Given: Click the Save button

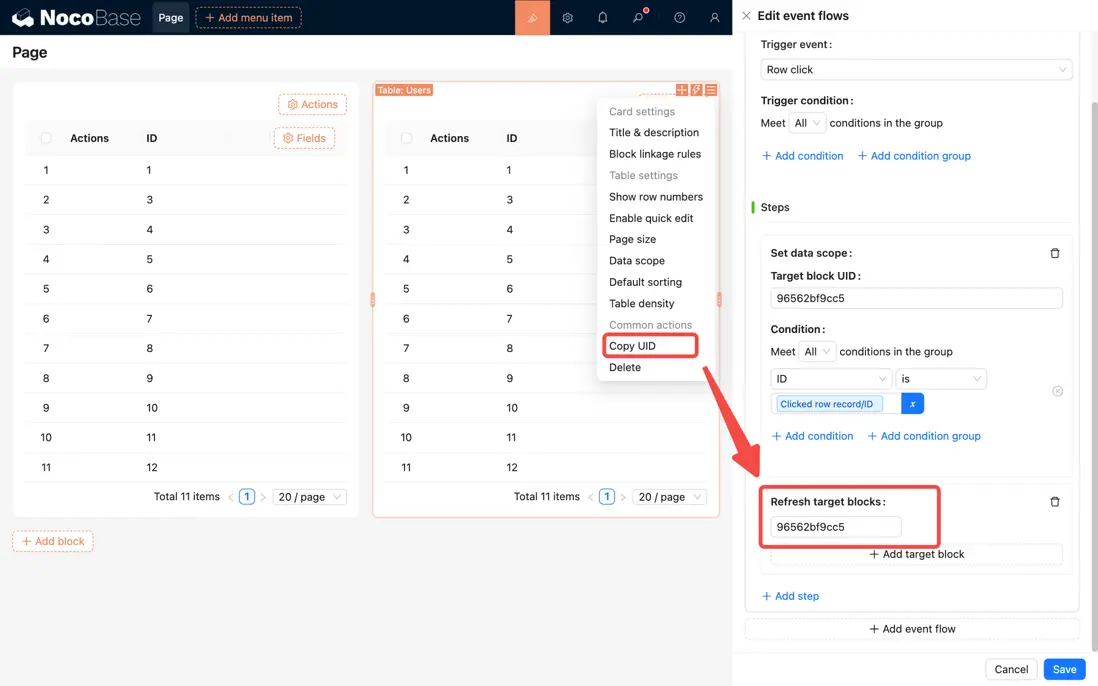Looking at the screenshot, I should (x=1064, y=669).
